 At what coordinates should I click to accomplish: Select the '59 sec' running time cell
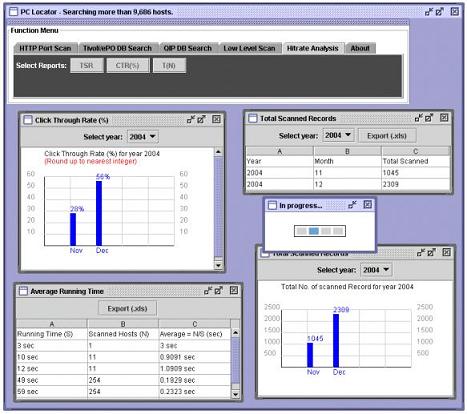coord(52,392)
